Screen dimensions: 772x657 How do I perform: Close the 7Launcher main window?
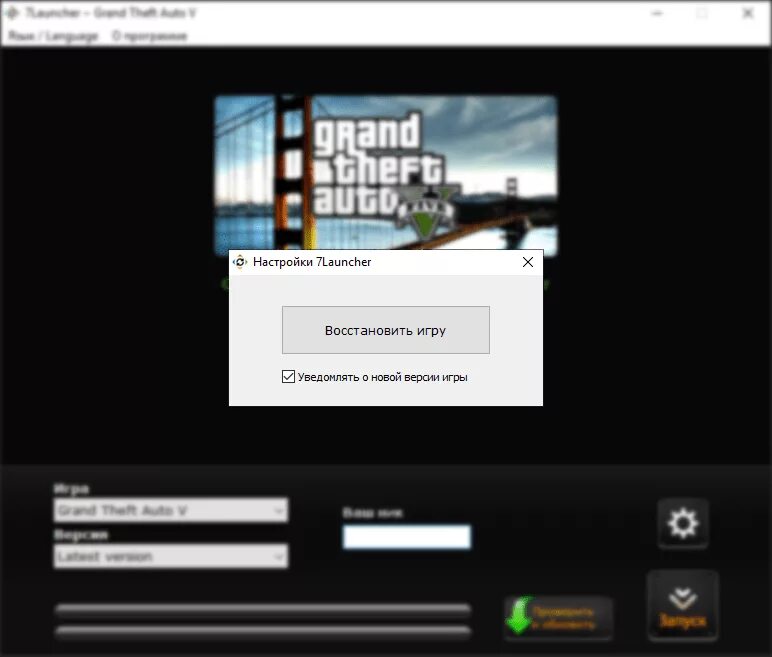(x=748, y=13)
